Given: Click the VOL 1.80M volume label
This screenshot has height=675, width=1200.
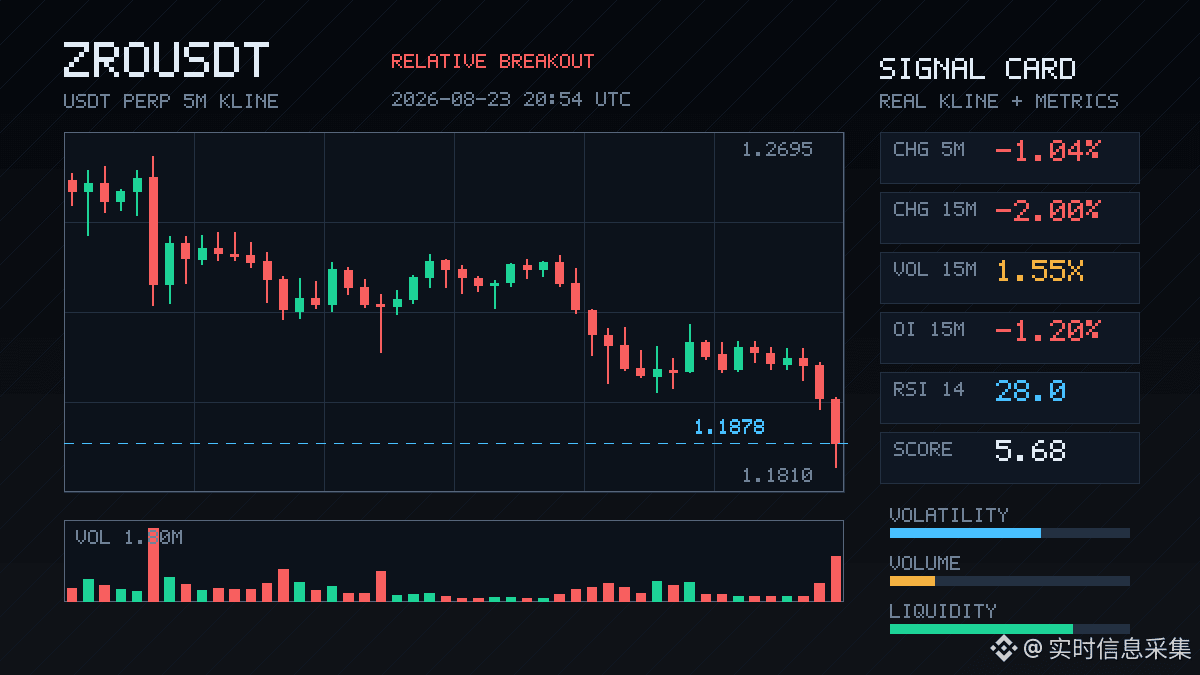Looking at the screenshot, I should 129,538.
